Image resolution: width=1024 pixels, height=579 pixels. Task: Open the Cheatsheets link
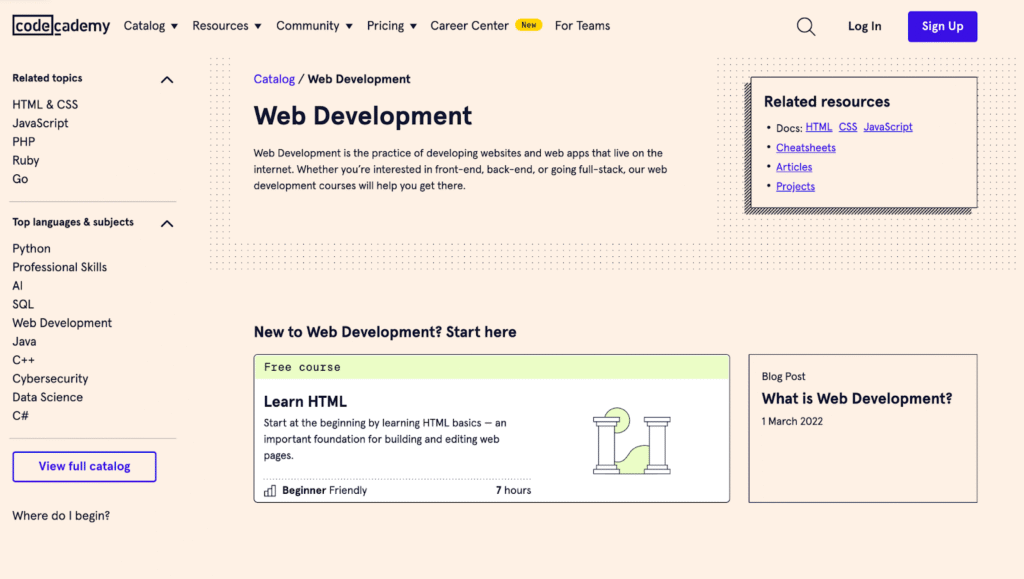(806, 148)
